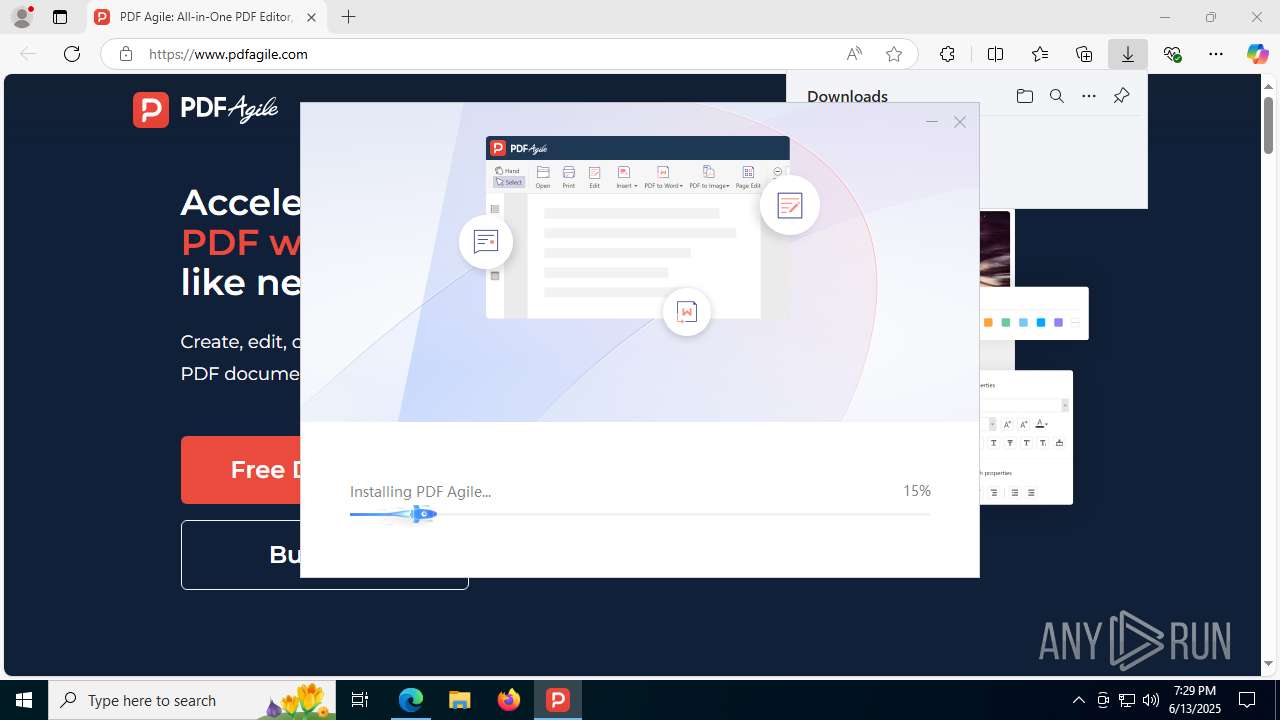This screenshot has height=720, width=1280.
Task: Close the PDF Agile browser tab
Action: point(311,17)
